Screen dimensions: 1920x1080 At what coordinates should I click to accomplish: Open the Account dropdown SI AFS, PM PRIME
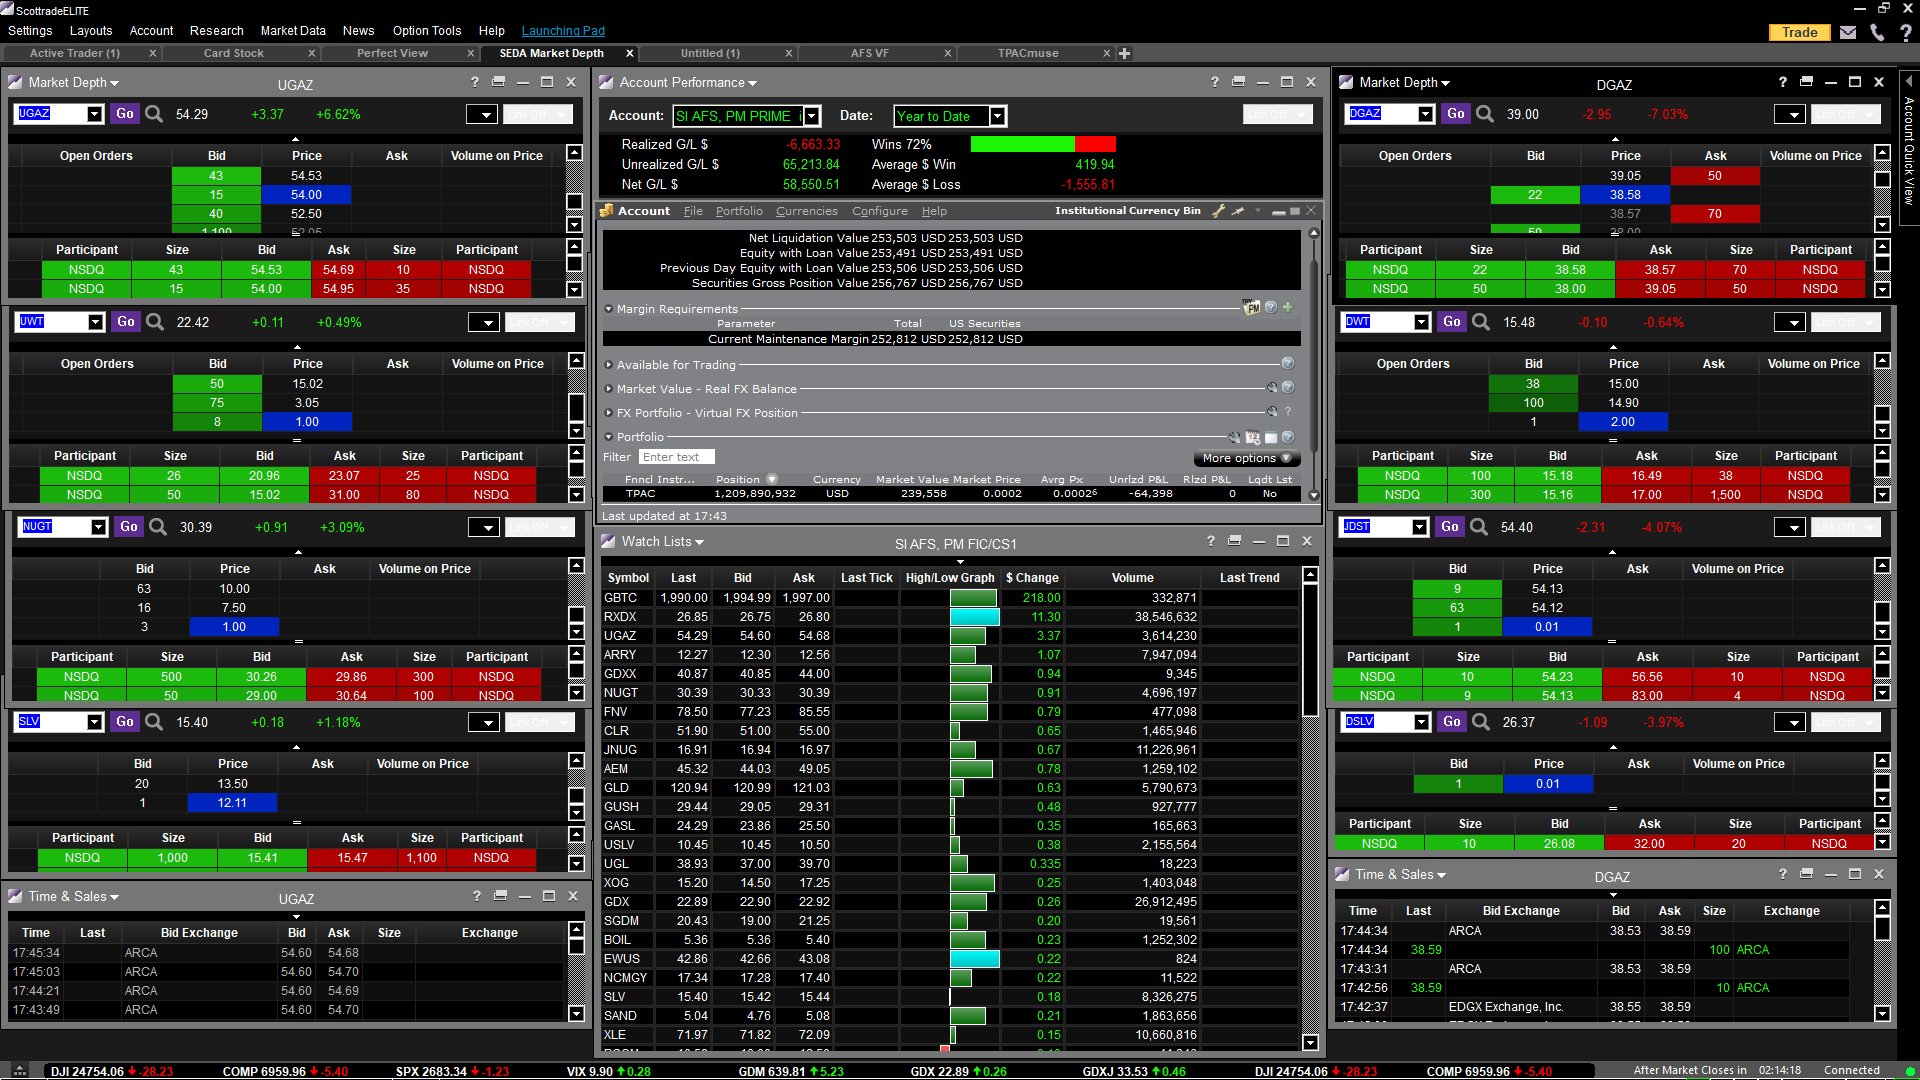pos(812,116)
